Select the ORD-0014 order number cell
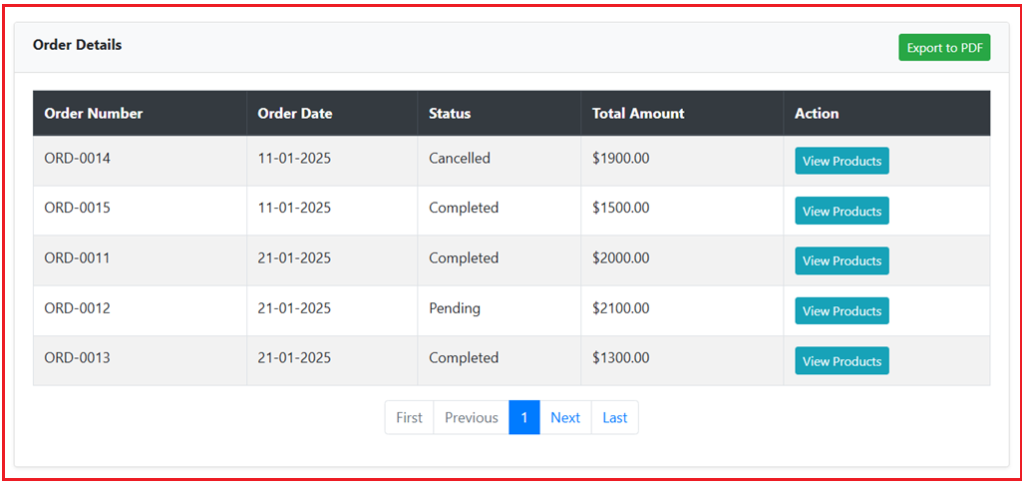 click(x=77, y=158)
